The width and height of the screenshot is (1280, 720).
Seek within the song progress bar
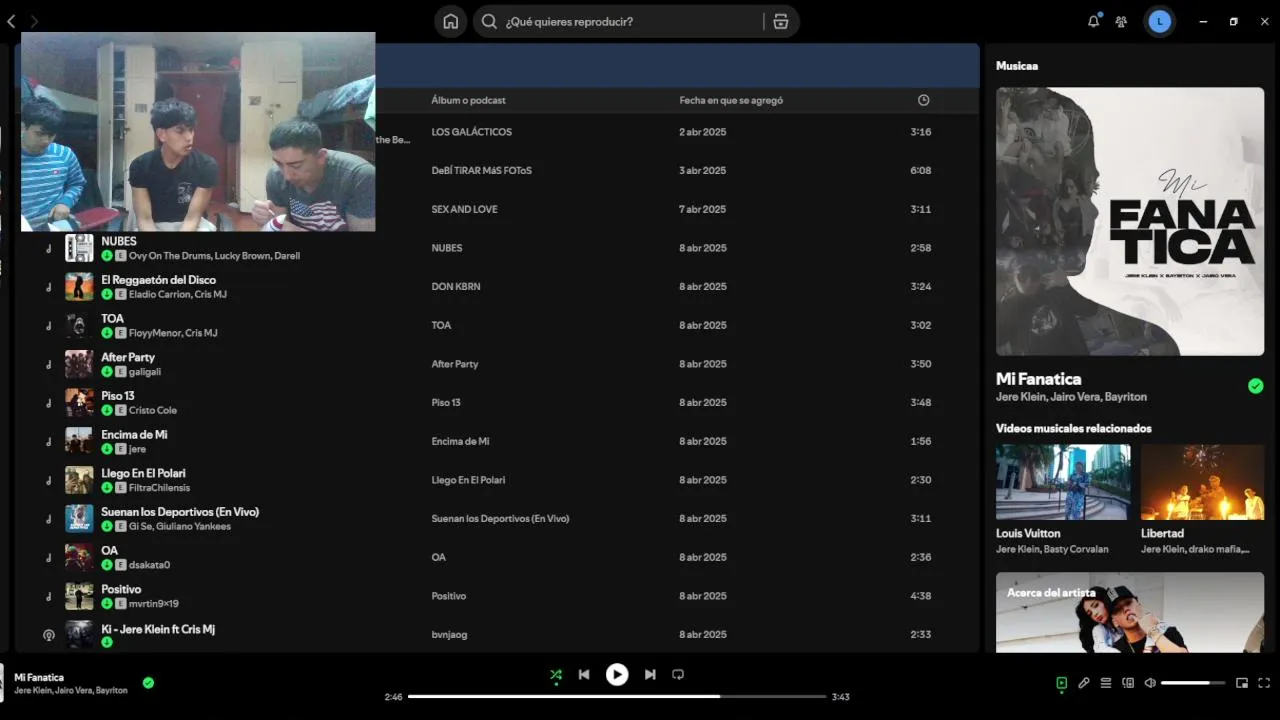click(617, 697)
